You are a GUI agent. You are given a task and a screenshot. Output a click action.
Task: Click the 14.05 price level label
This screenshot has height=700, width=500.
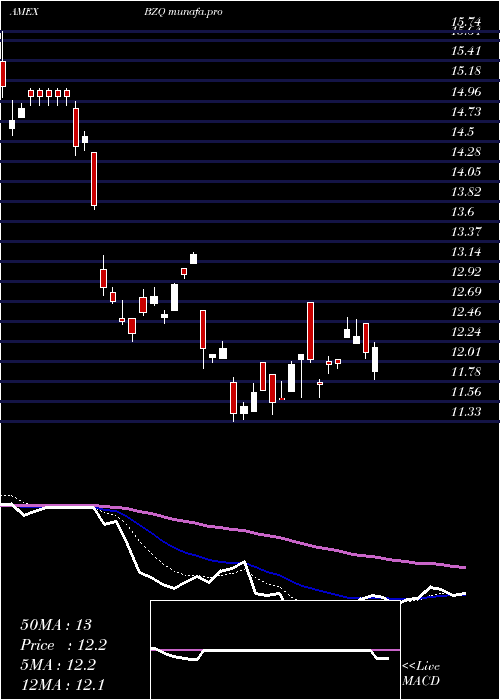coord(466,172)
